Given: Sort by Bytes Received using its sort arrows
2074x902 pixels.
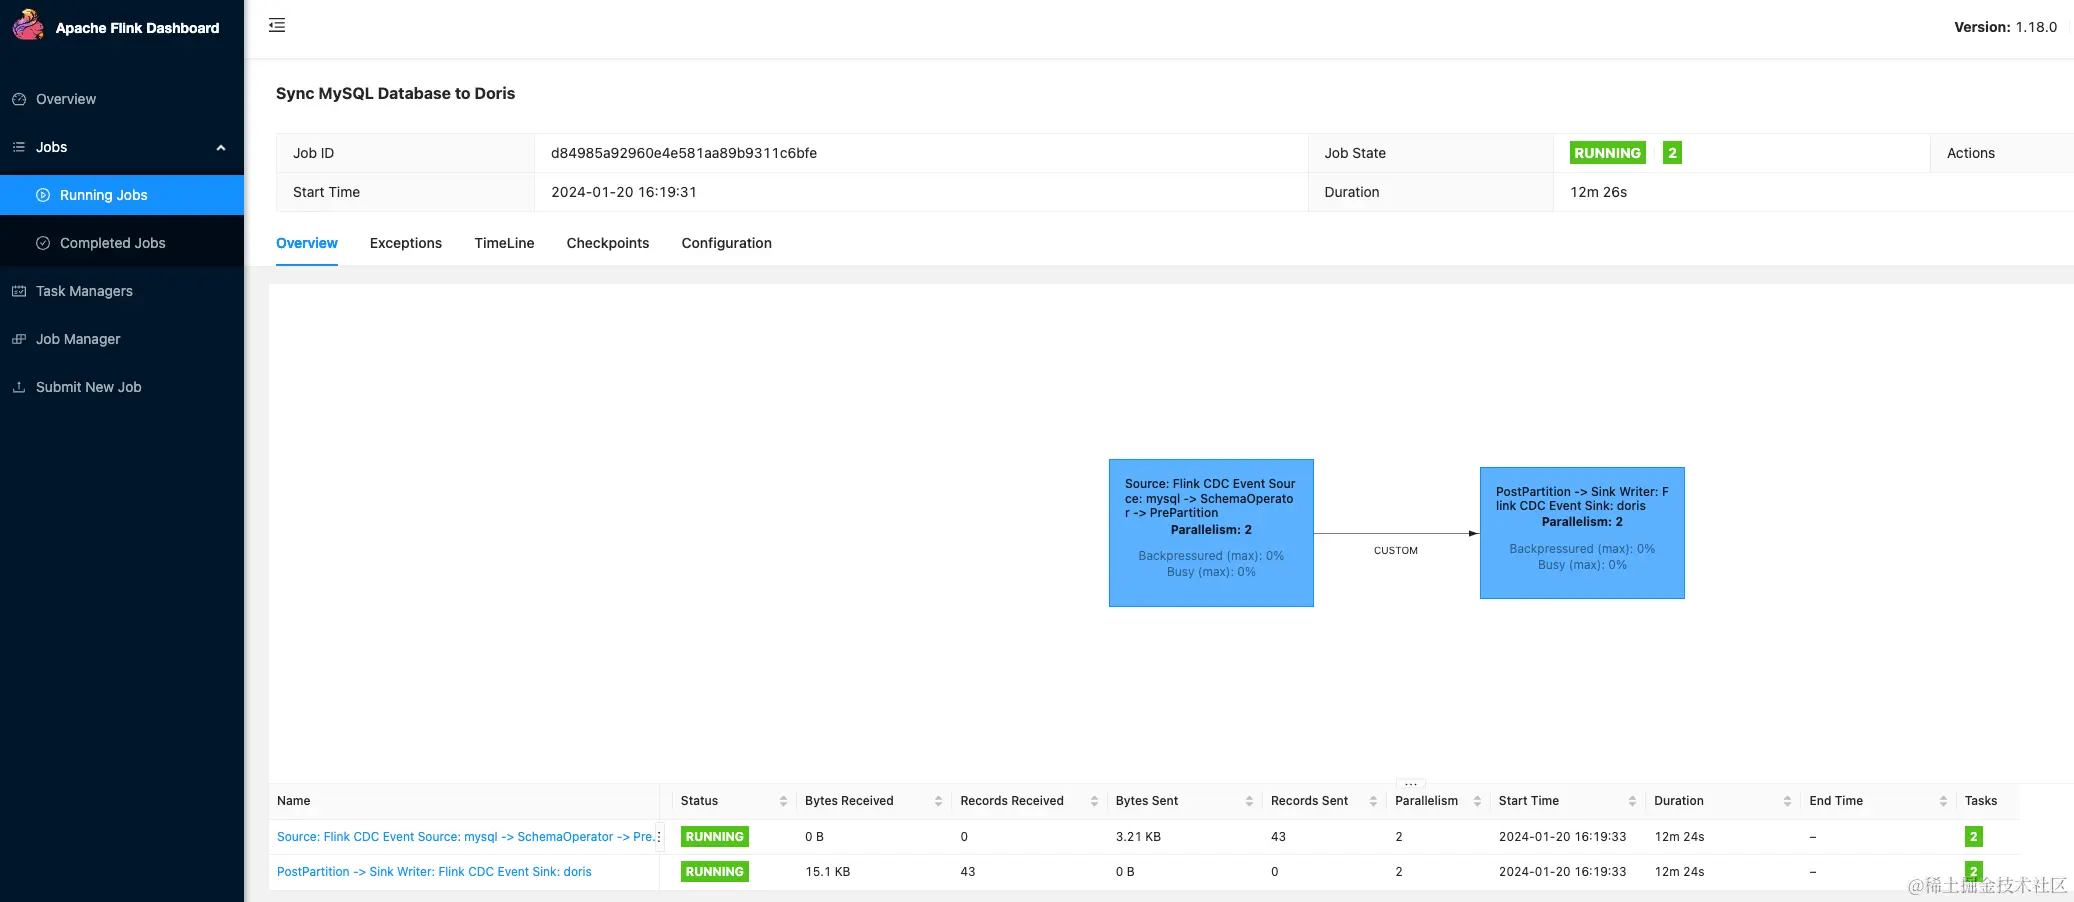Looking at the screenshot, I should [938, 801].
